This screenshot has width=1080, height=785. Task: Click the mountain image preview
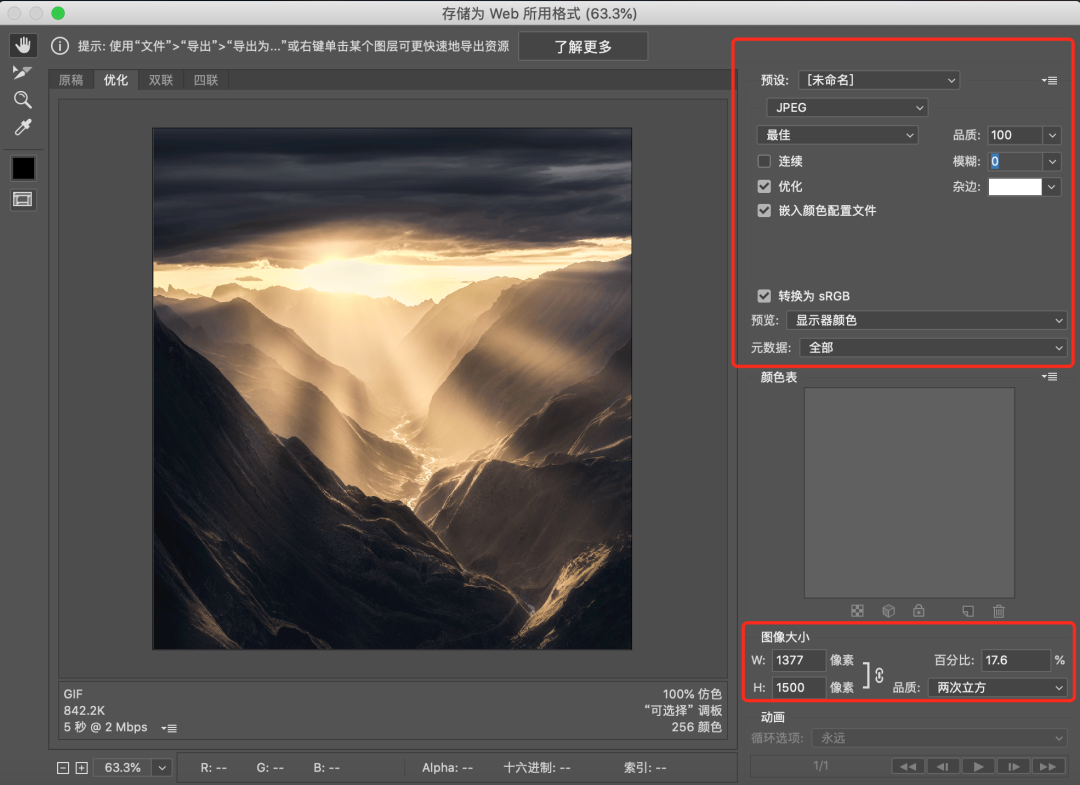[392, 388]
